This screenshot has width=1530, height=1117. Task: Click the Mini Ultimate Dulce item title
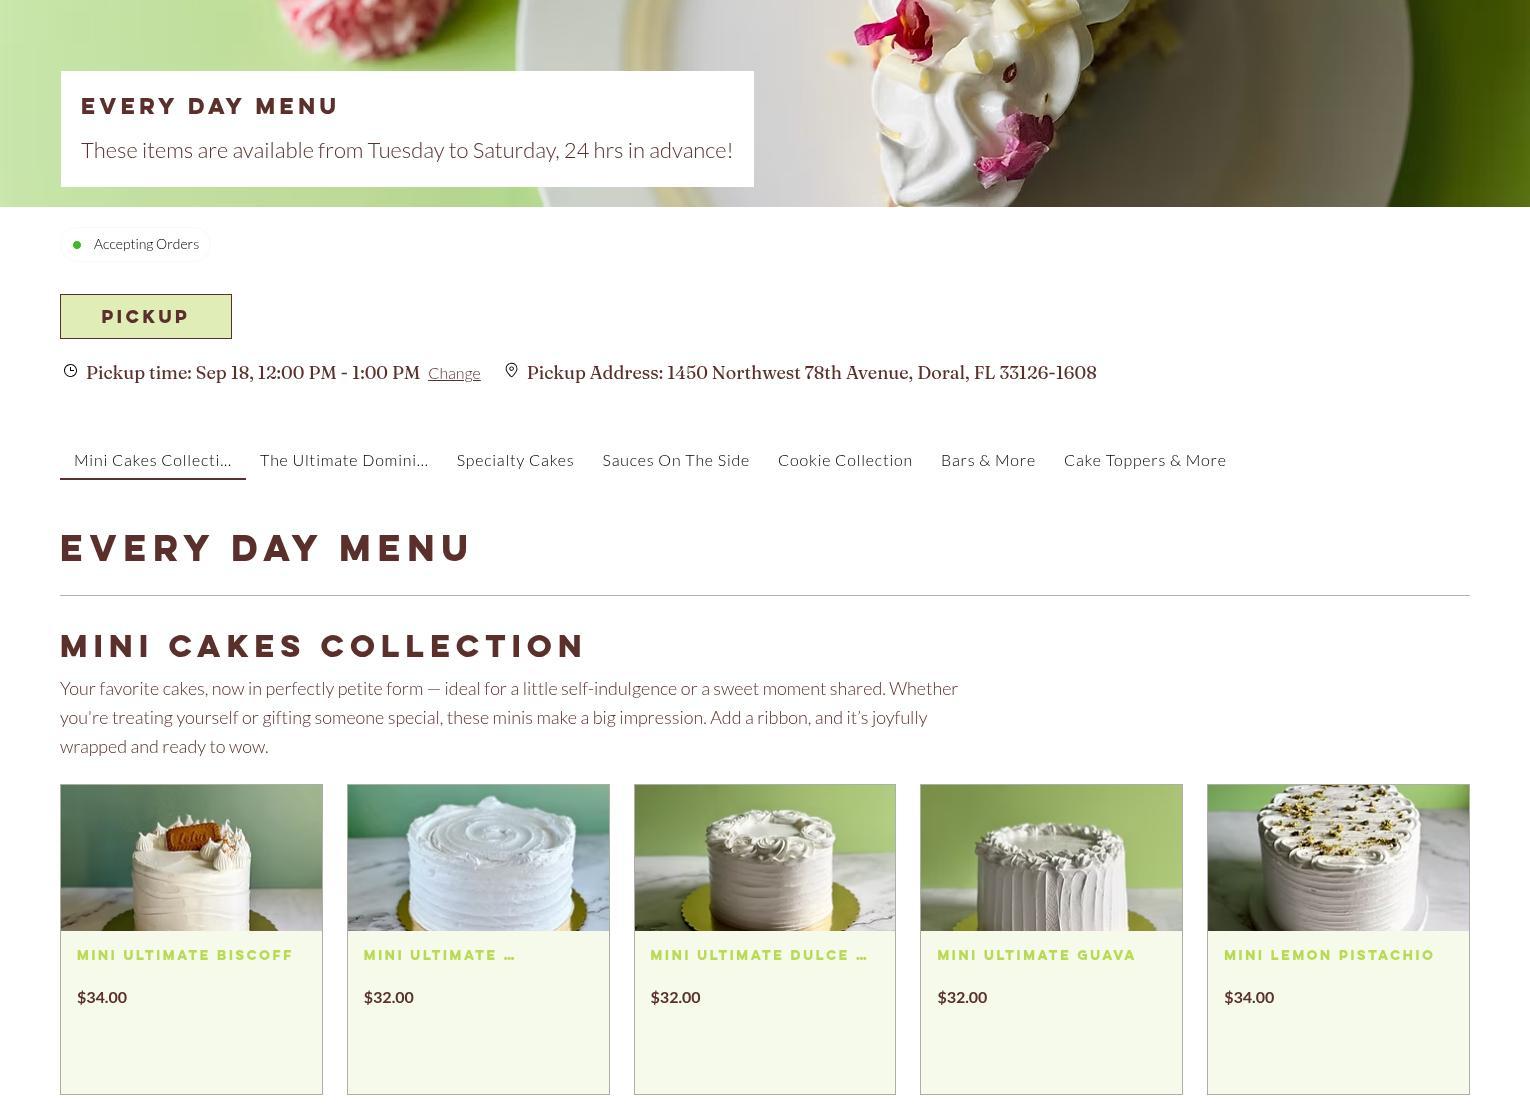pyautogui.click(x=758, y=955)
